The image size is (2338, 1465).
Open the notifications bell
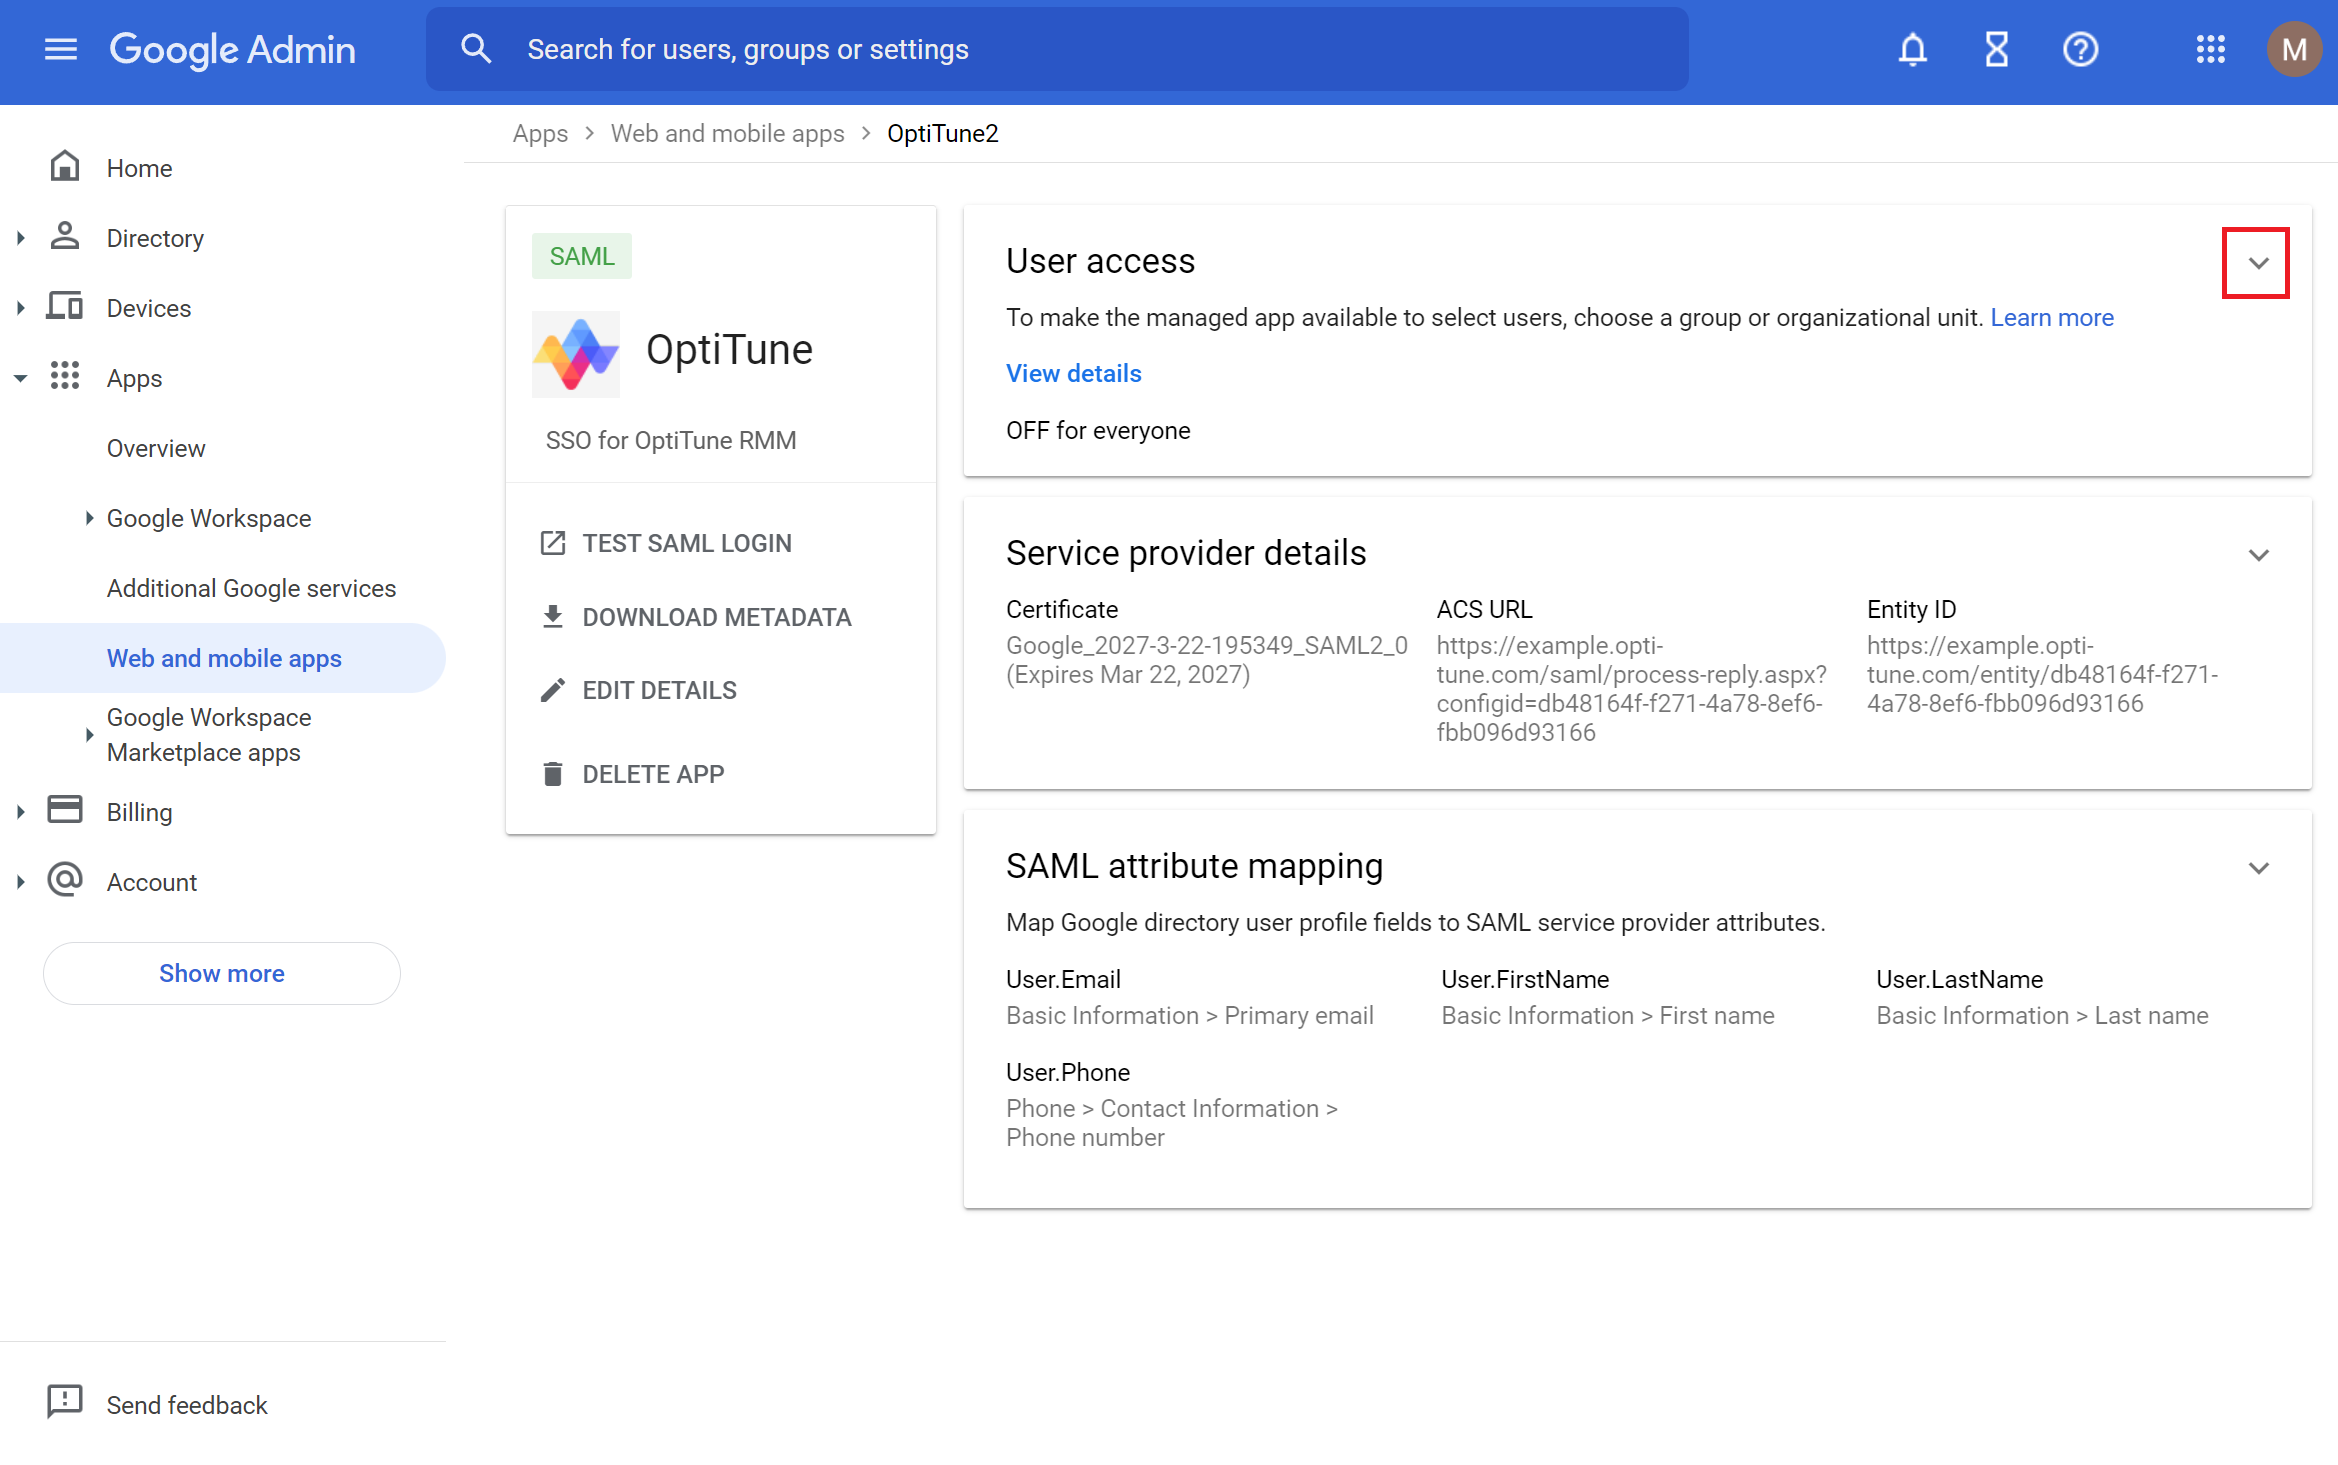pyautogui.click(x=1912, y=49)
